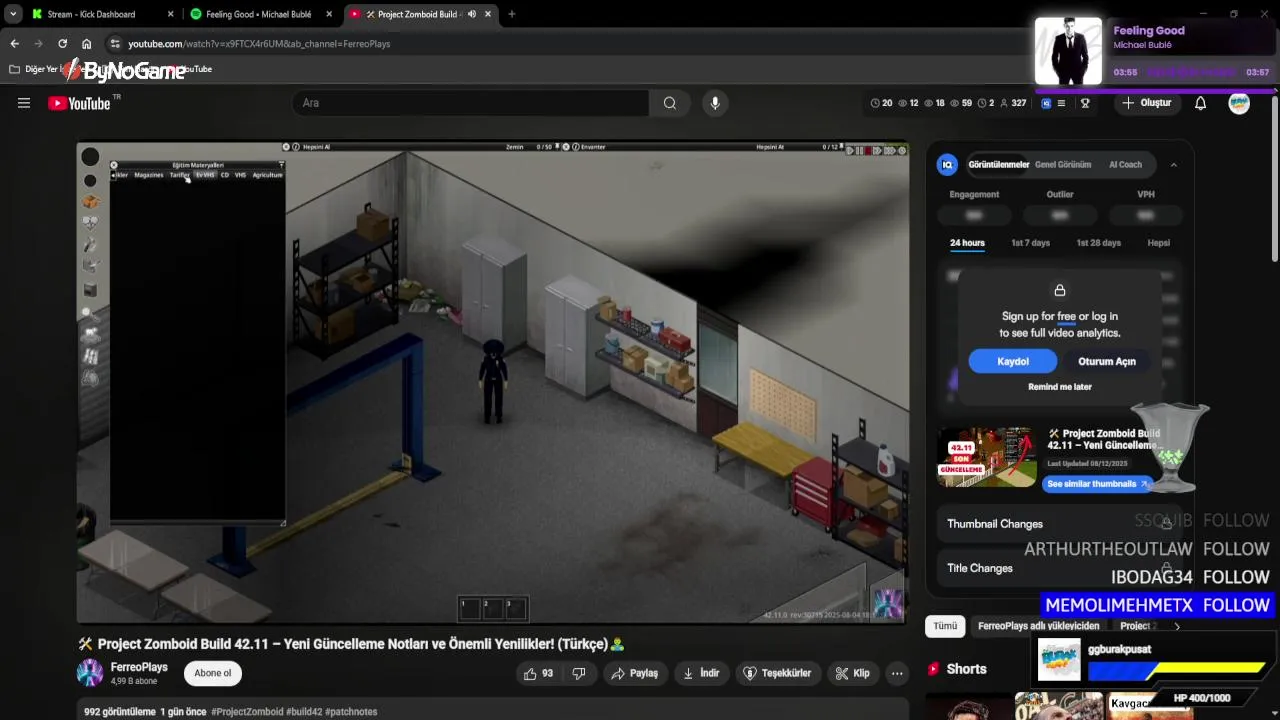Viewport: 1280px width, 720px height.
Task: Open Magazines tab in game panel
Action: [x=149, y=175]
